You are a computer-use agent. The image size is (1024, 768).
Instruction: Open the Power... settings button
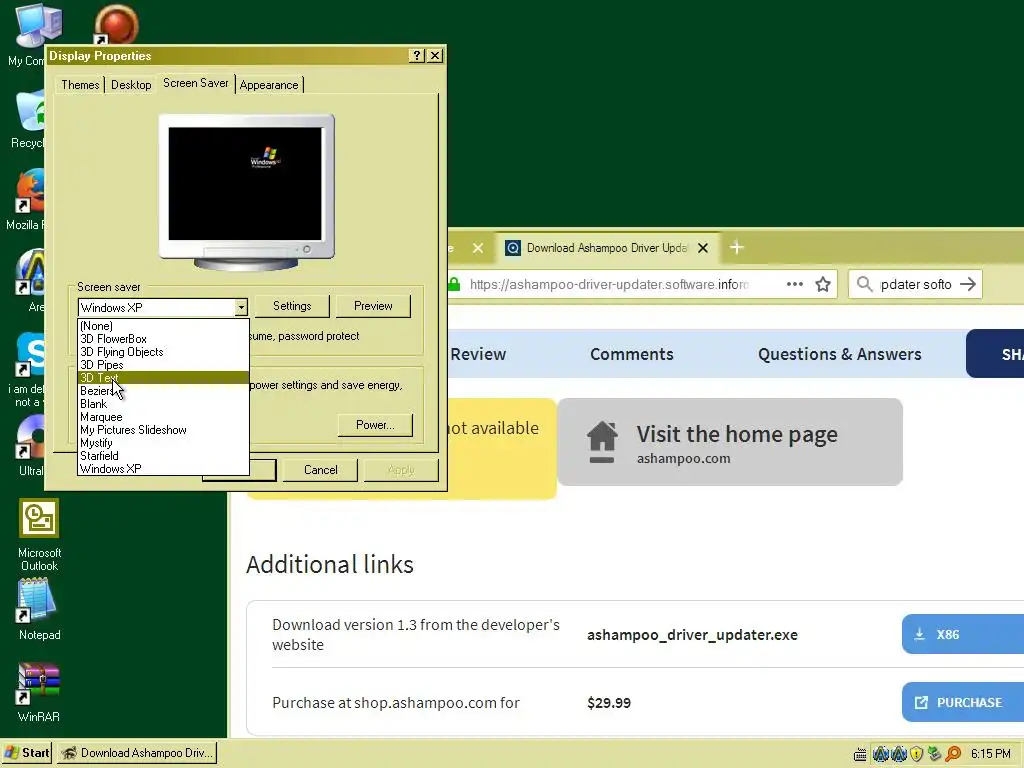pos(375,425)
